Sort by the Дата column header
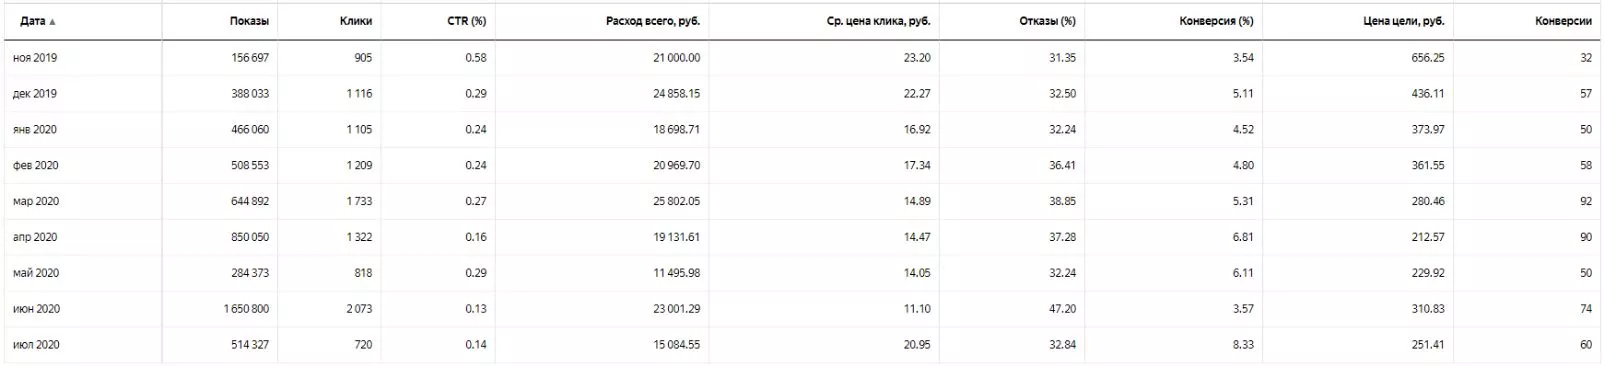The height and width of the screenshot is (366, 1604). 32,21
